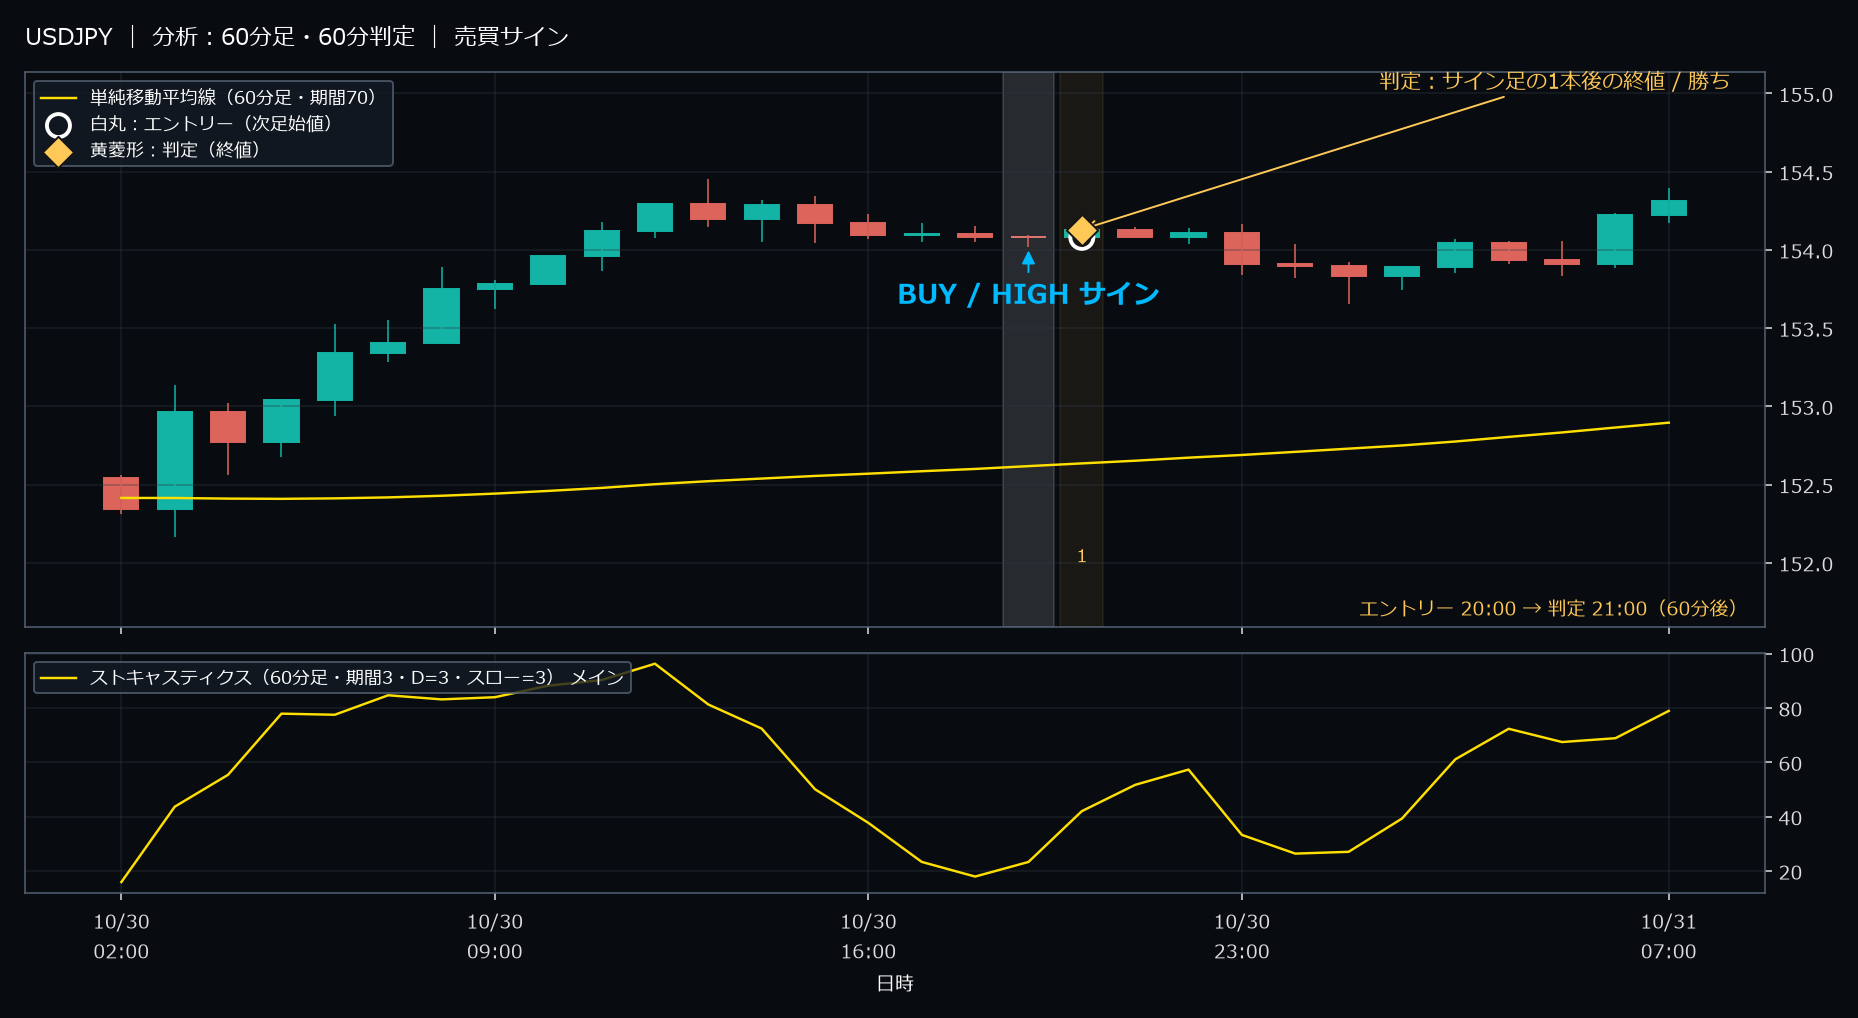
Task: Click the 日時 axis title
Action: (x=895, y=983)
